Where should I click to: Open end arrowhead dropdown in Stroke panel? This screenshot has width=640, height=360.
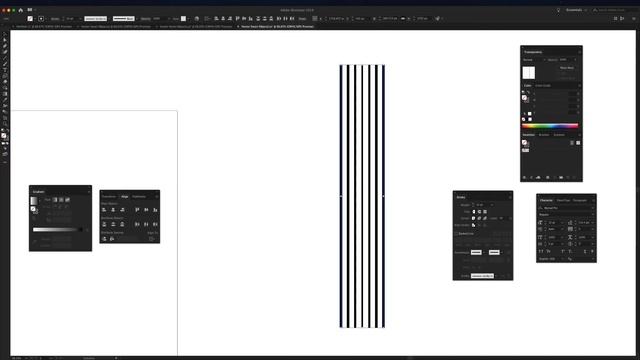coord(496,252)
